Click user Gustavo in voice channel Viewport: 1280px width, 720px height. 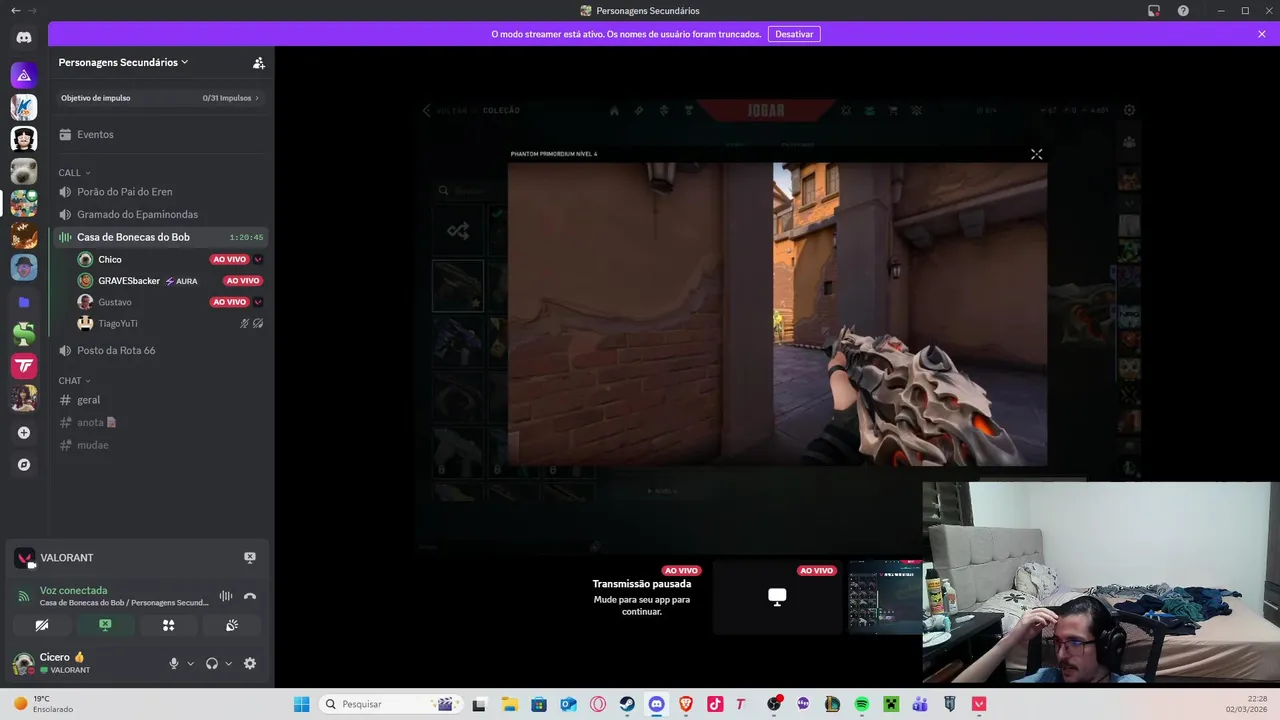click(115, 302)
